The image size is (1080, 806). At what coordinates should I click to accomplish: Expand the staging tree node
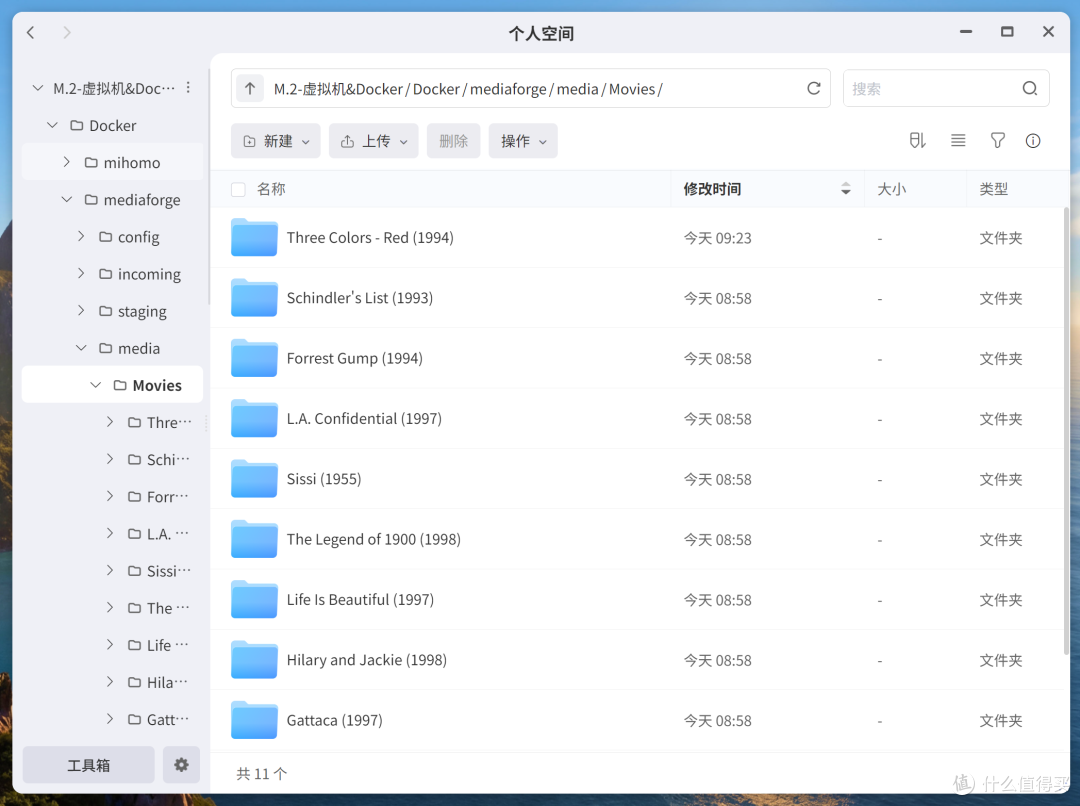pyautogui.click(x=81, y=311)
